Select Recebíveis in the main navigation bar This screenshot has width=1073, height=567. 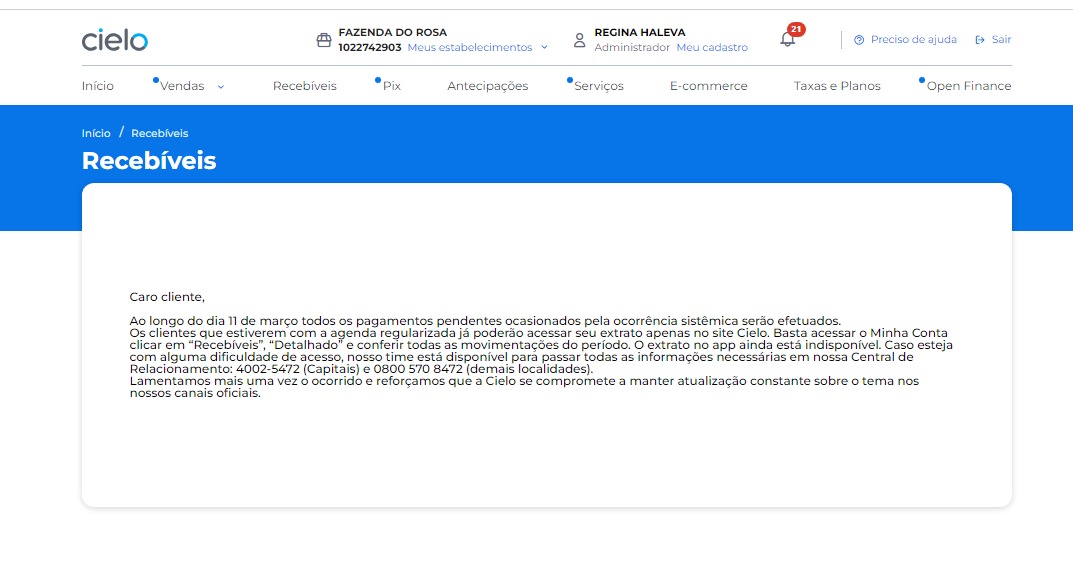click(304, 86)
